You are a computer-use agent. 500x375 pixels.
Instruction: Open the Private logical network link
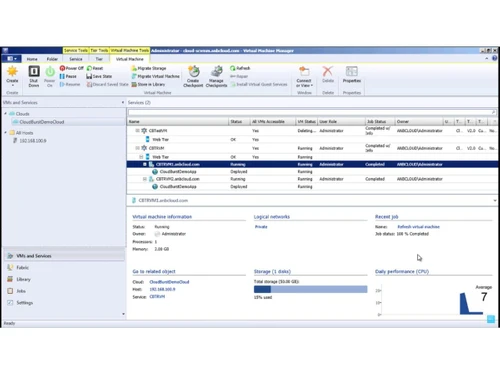(261, 227)
